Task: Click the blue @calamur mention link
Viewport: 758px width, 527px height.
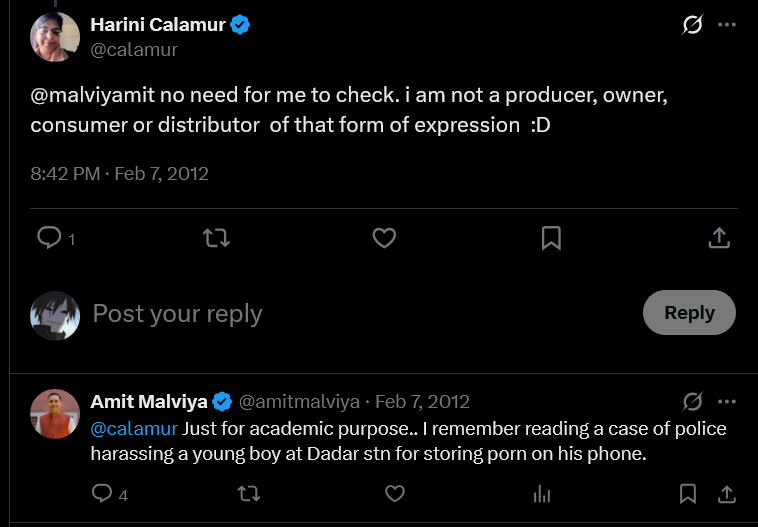Action: tap(134, 429)
